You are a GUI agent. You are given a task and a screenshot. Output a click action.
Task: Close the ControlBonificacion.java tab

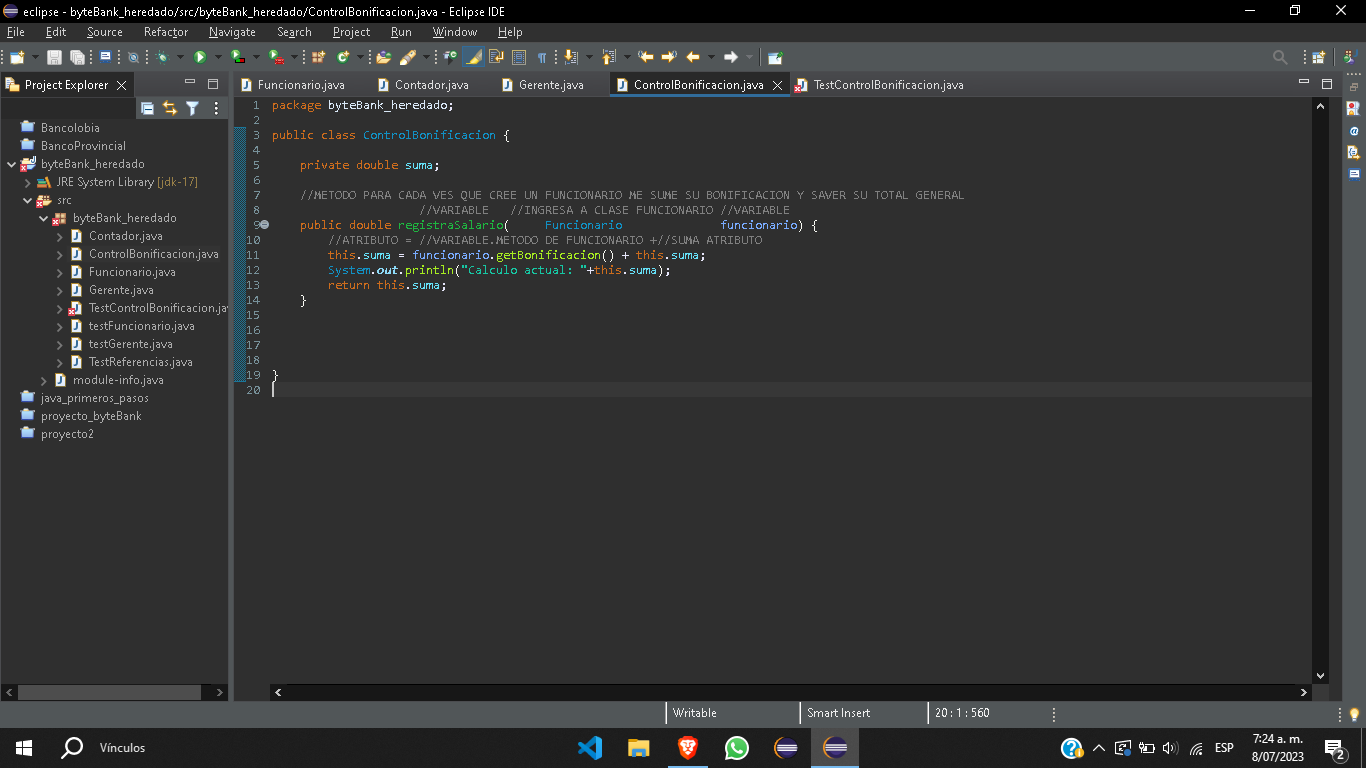point(777,85)
